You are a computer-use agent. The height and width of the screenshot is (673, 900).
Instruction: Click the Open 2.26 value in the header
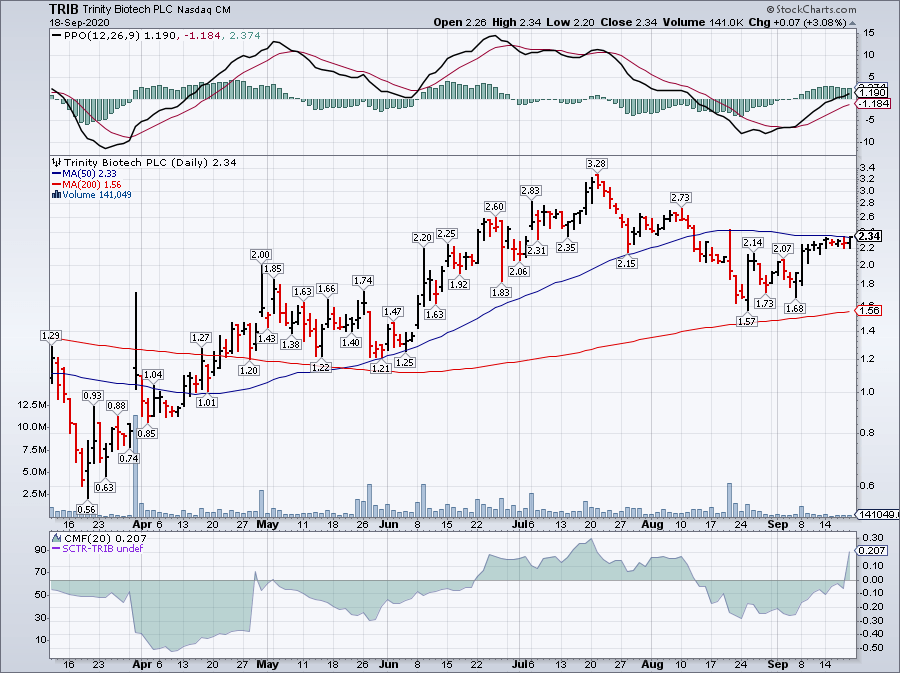point(460,22)
